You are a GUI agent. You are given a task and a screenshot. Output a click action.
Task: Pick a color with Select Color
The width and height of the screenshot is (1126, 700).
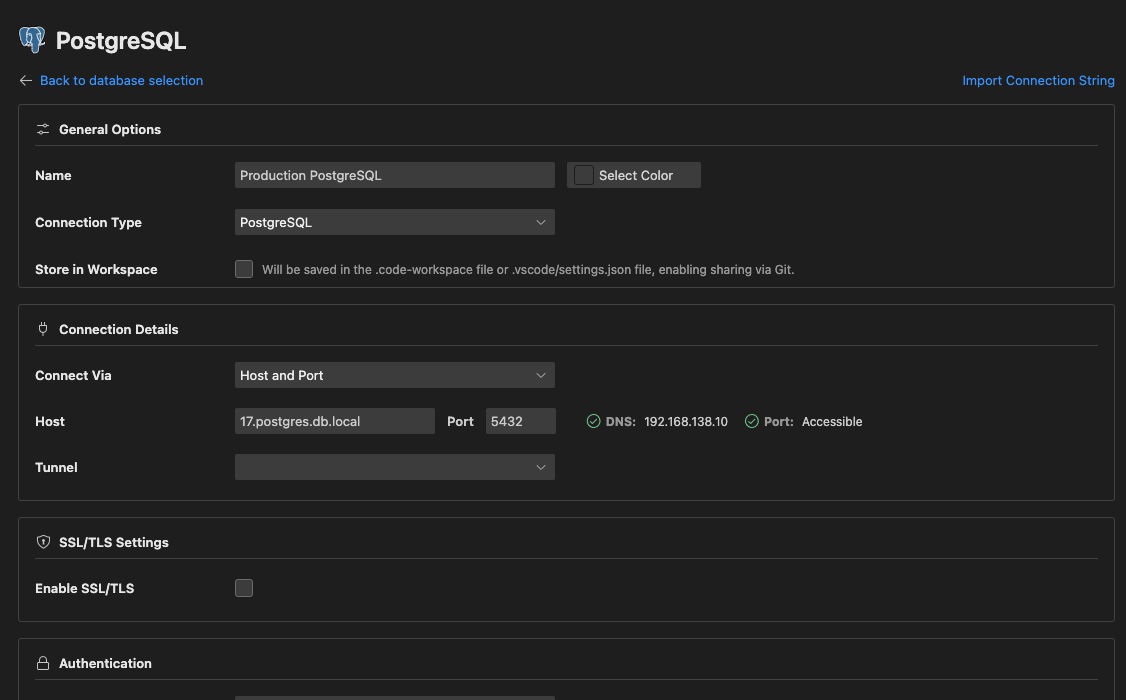(634, 175)
